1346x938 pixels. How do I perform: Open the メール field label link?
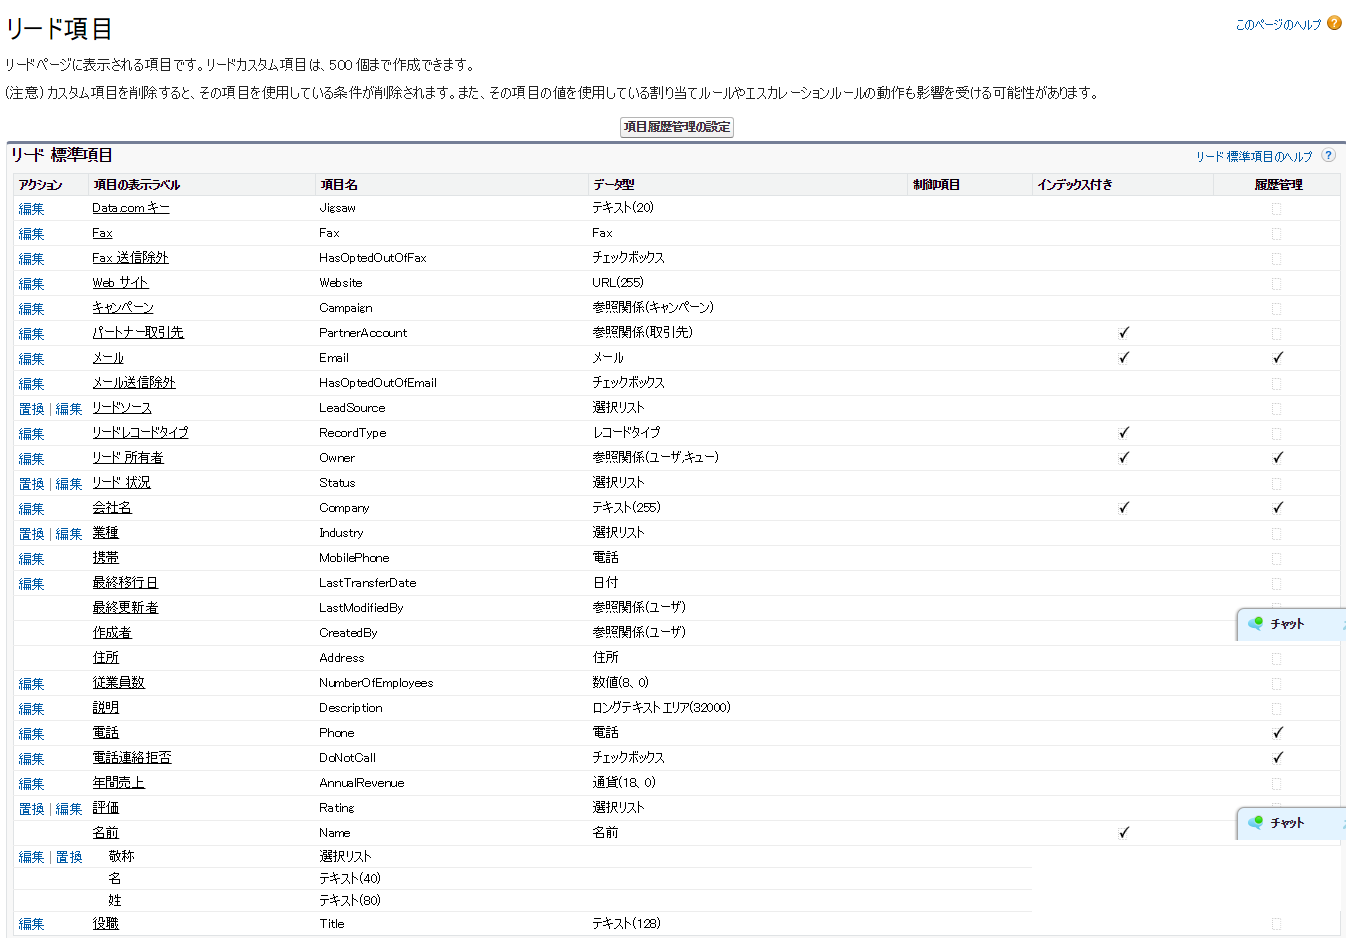(108, 358)
